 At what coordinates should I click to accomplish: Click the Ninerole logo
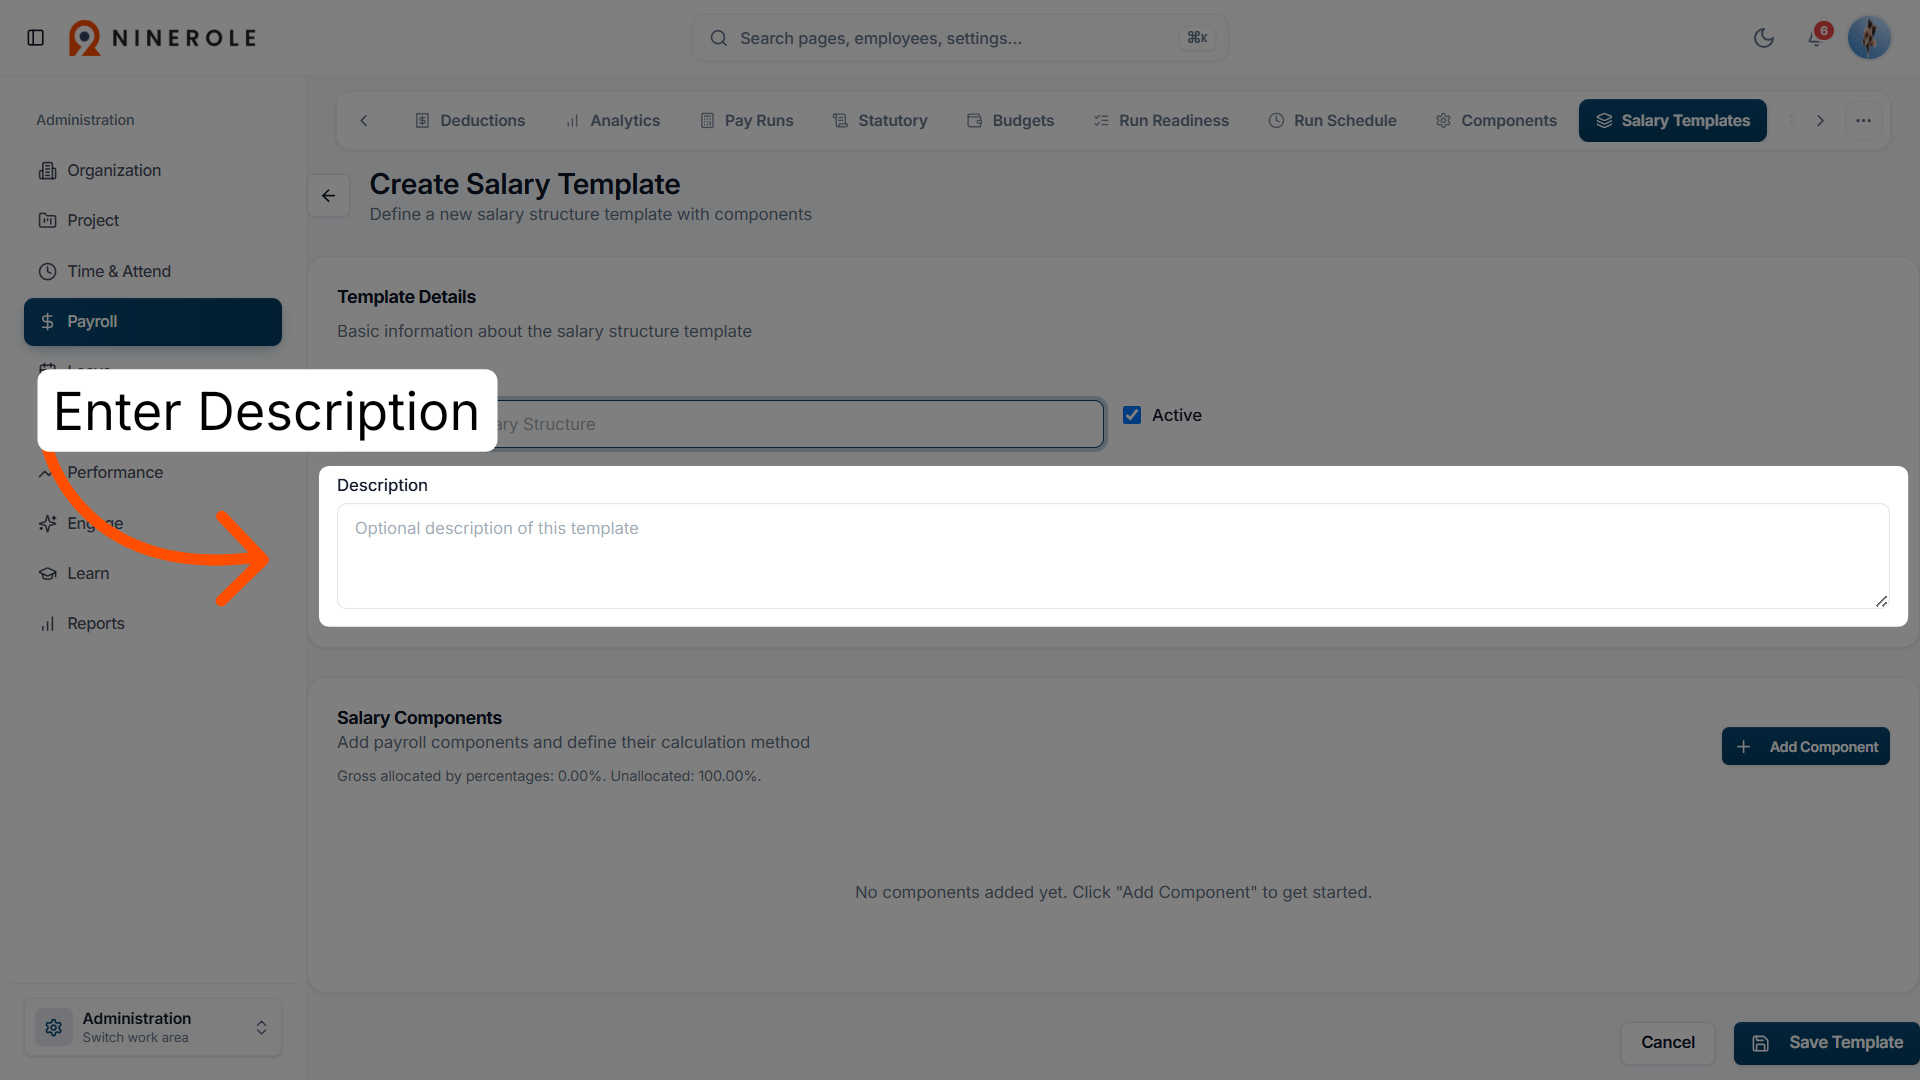[163, 38]
